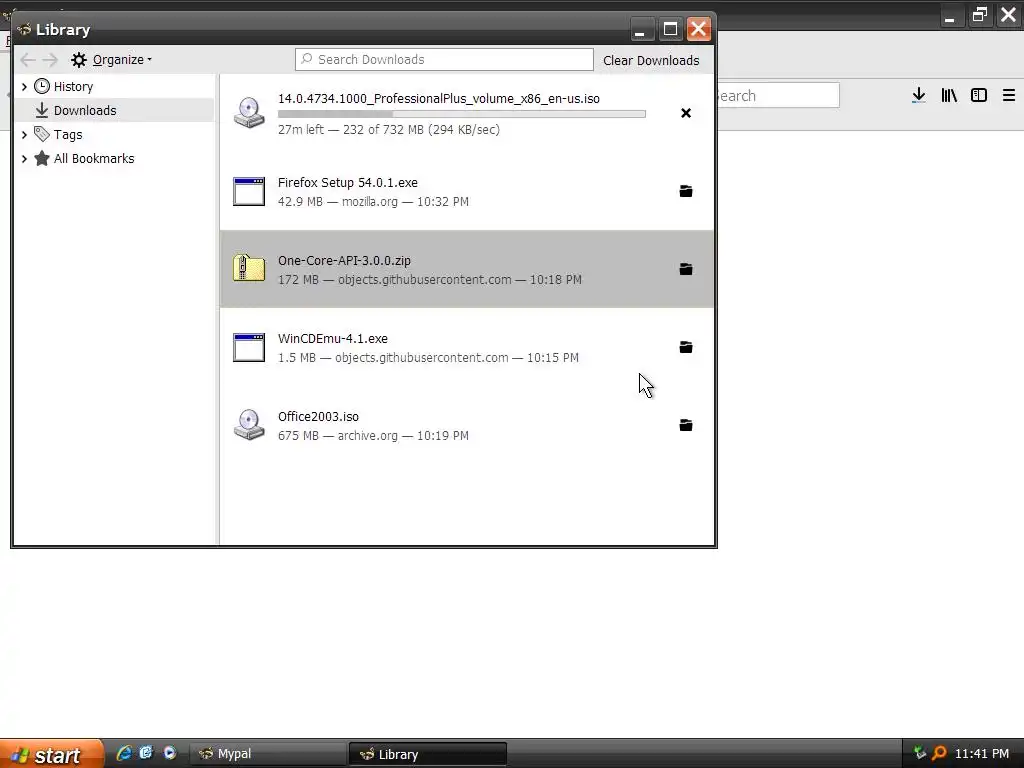This screenshot has height=768, width=1024.
Task: Click the clock icon beside History
Action: click(x=42, y=86)
